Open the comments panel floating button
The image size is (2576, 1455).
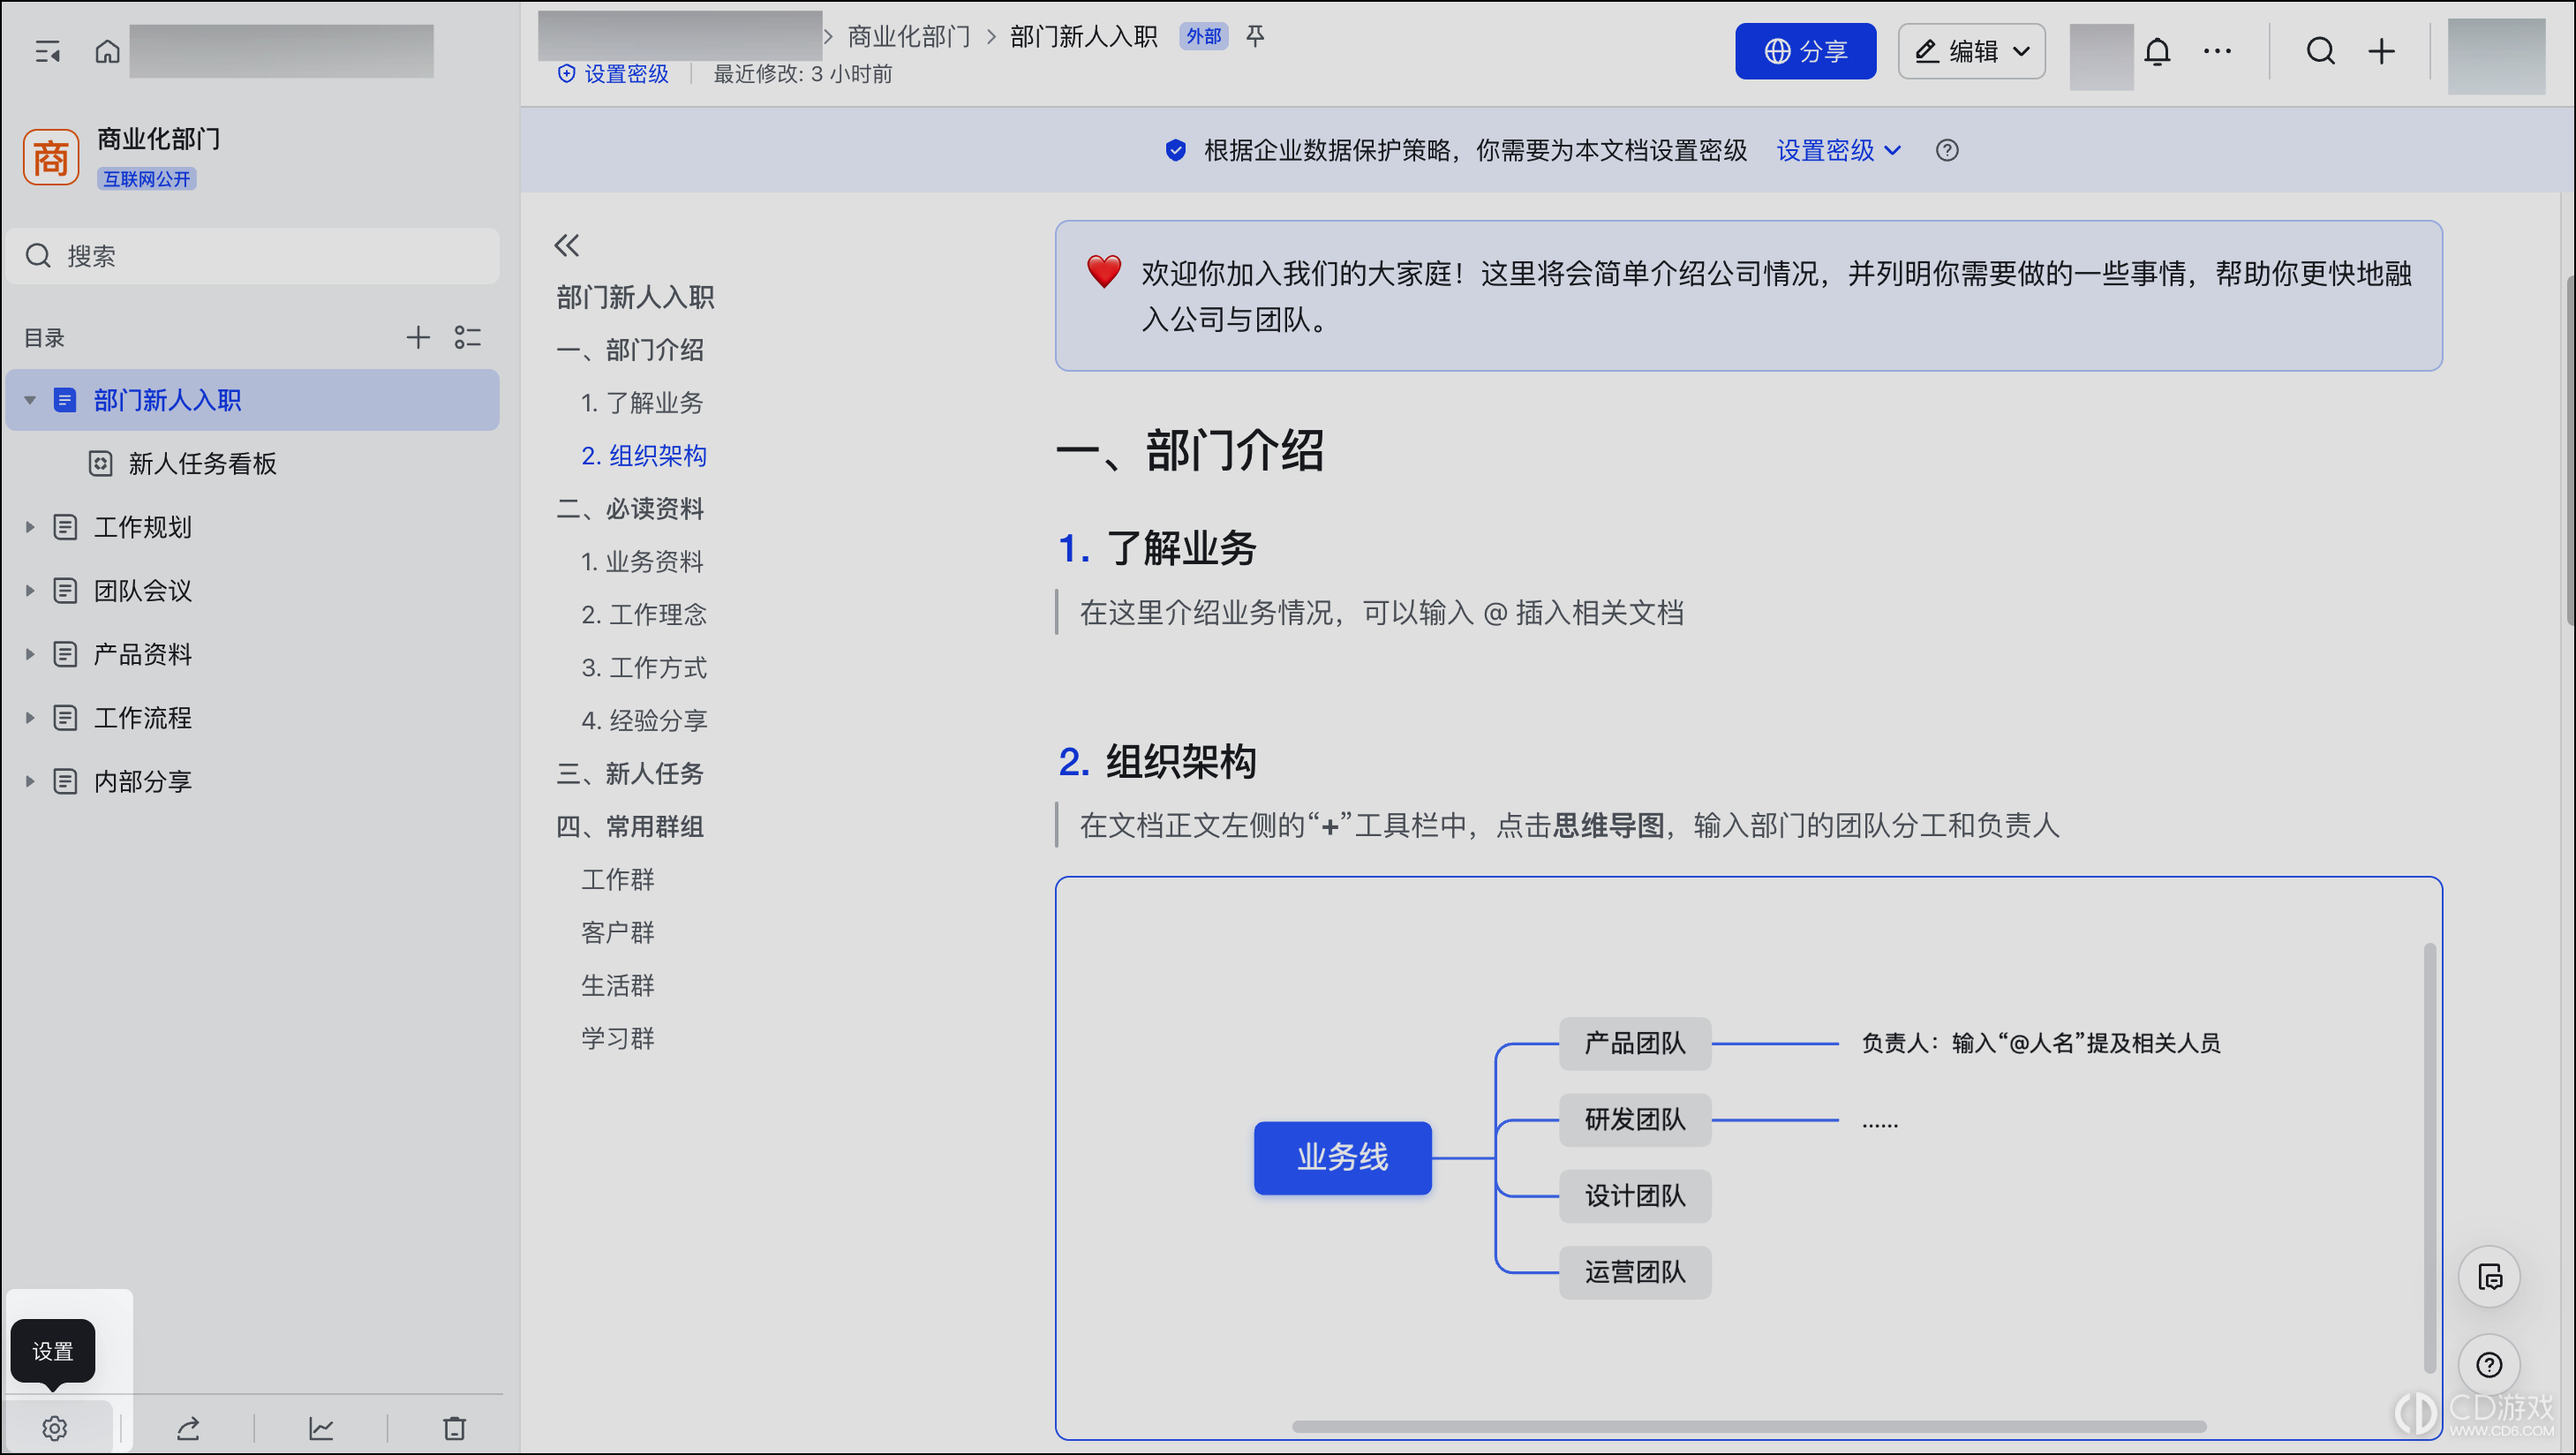tap(2489, 1277)
